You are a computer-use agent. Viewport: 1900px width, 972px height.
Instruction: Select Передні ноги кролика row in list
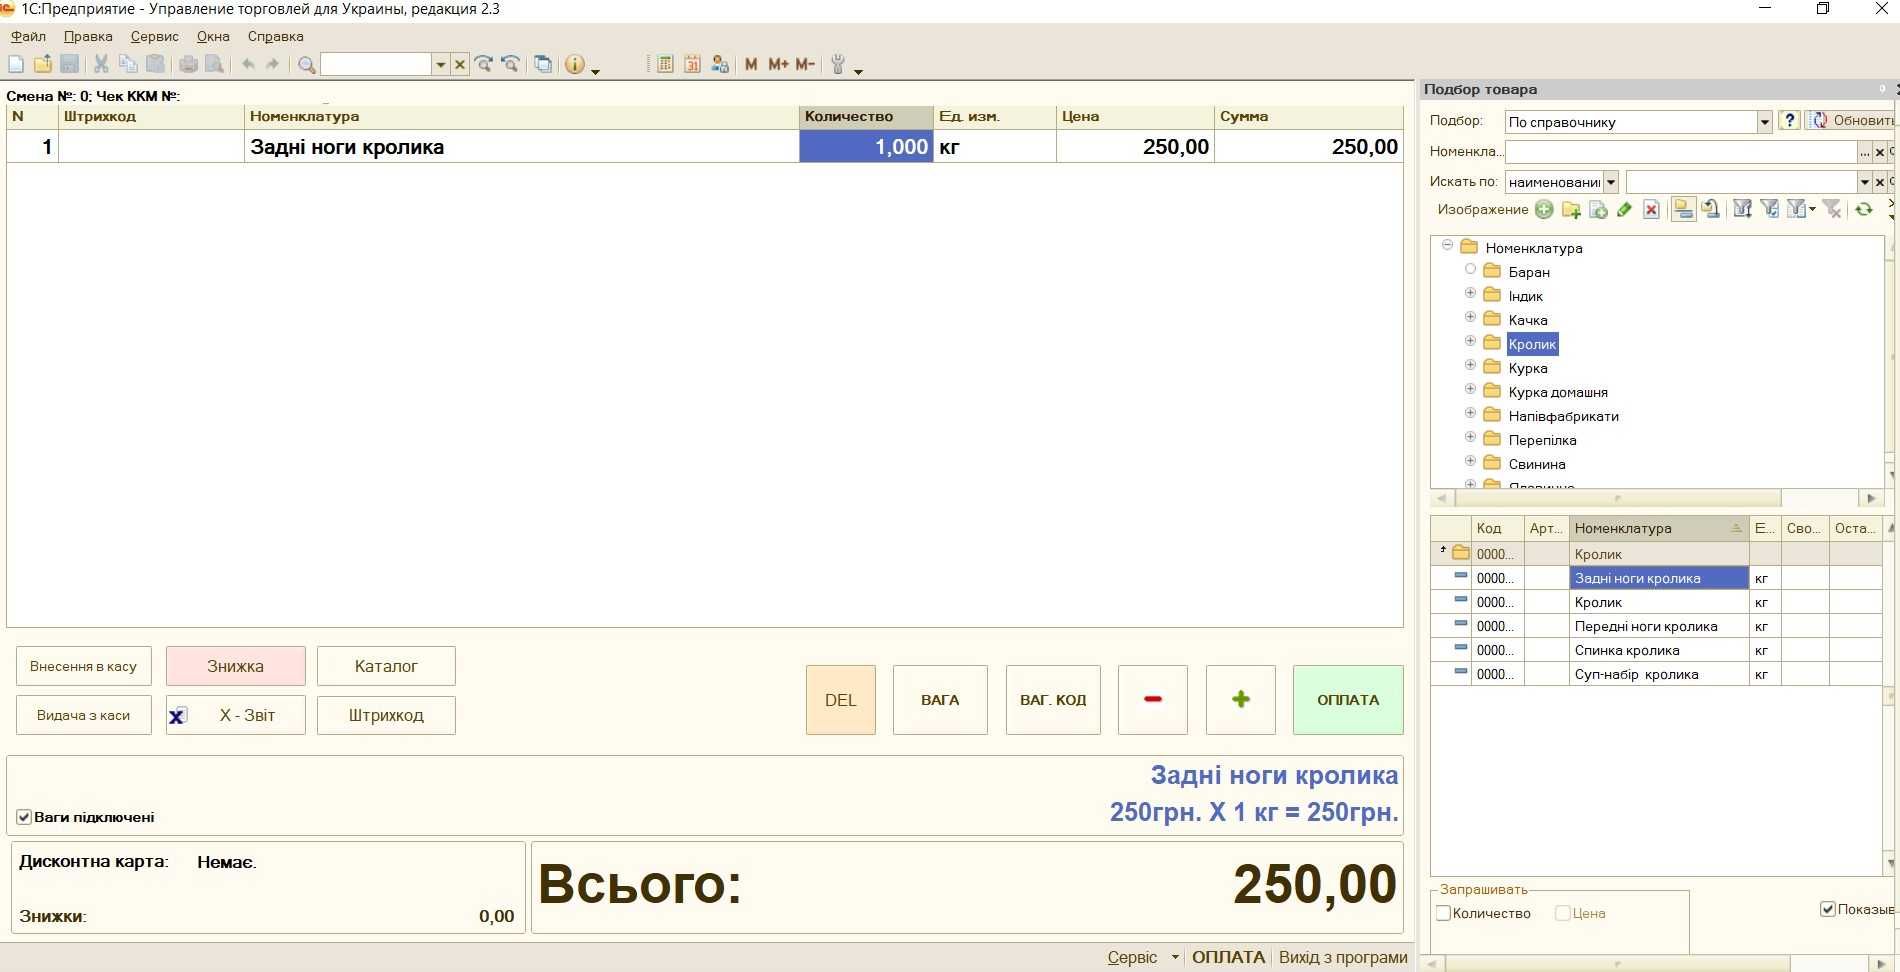point(1656,626)
